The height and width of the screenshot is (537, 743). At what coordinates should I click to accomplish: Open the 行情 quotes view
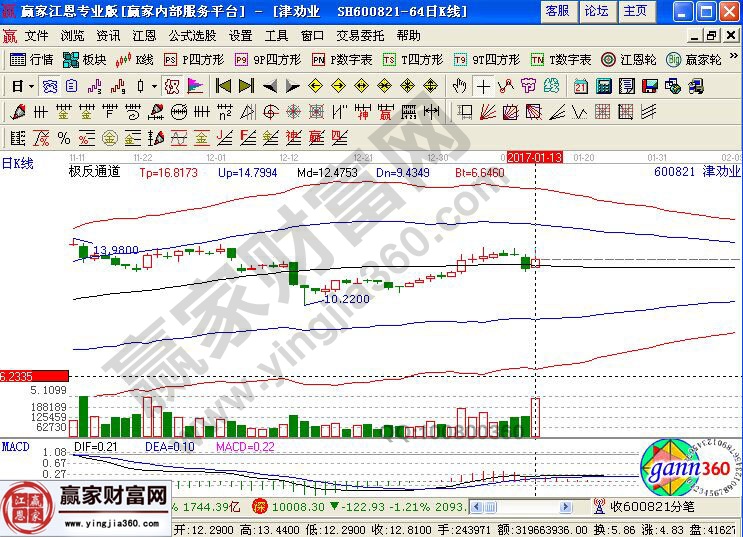(x=32, y=60)
